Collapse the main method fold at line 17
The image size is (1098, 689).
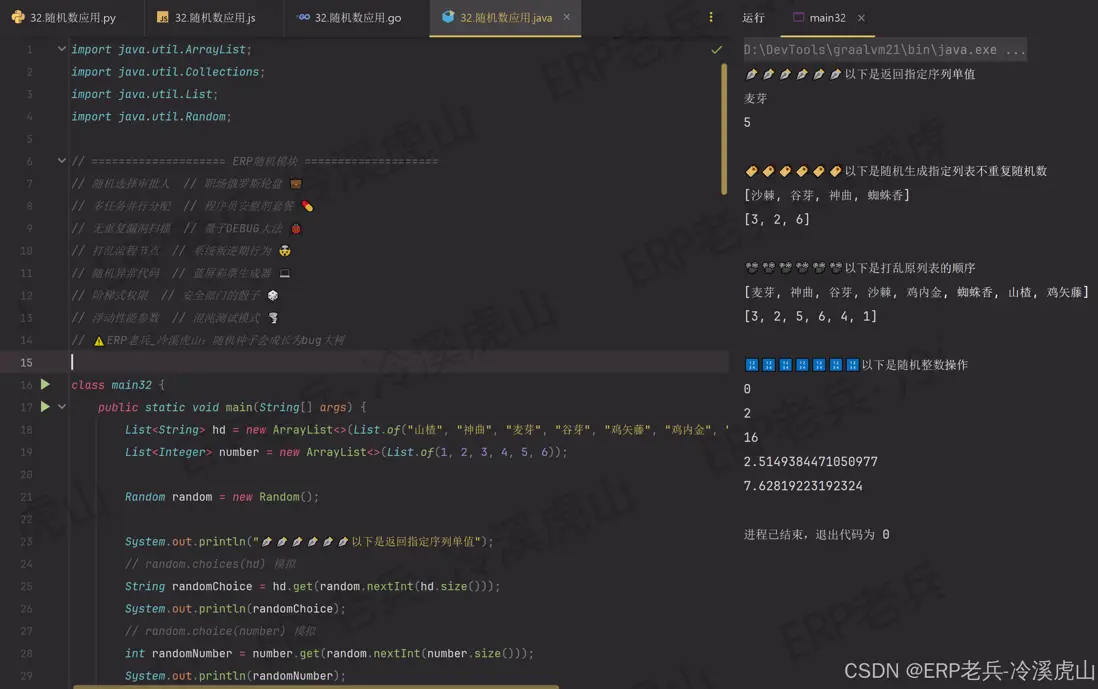[x=62, y=407]
